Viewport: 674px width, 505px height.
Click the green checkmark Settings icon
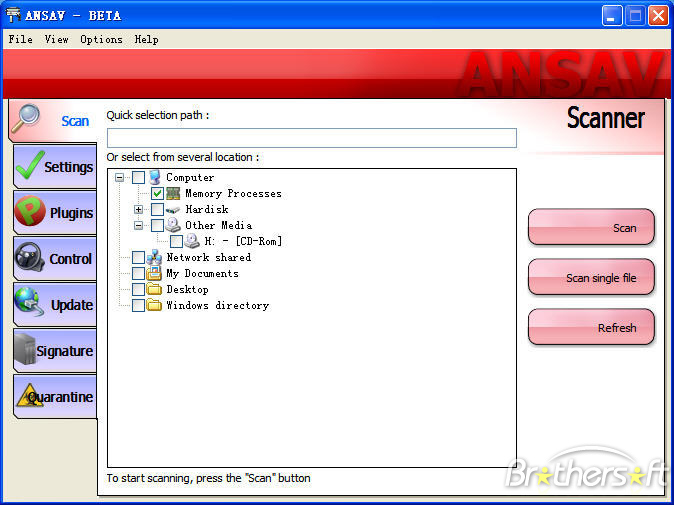click(x=30, y=165)
